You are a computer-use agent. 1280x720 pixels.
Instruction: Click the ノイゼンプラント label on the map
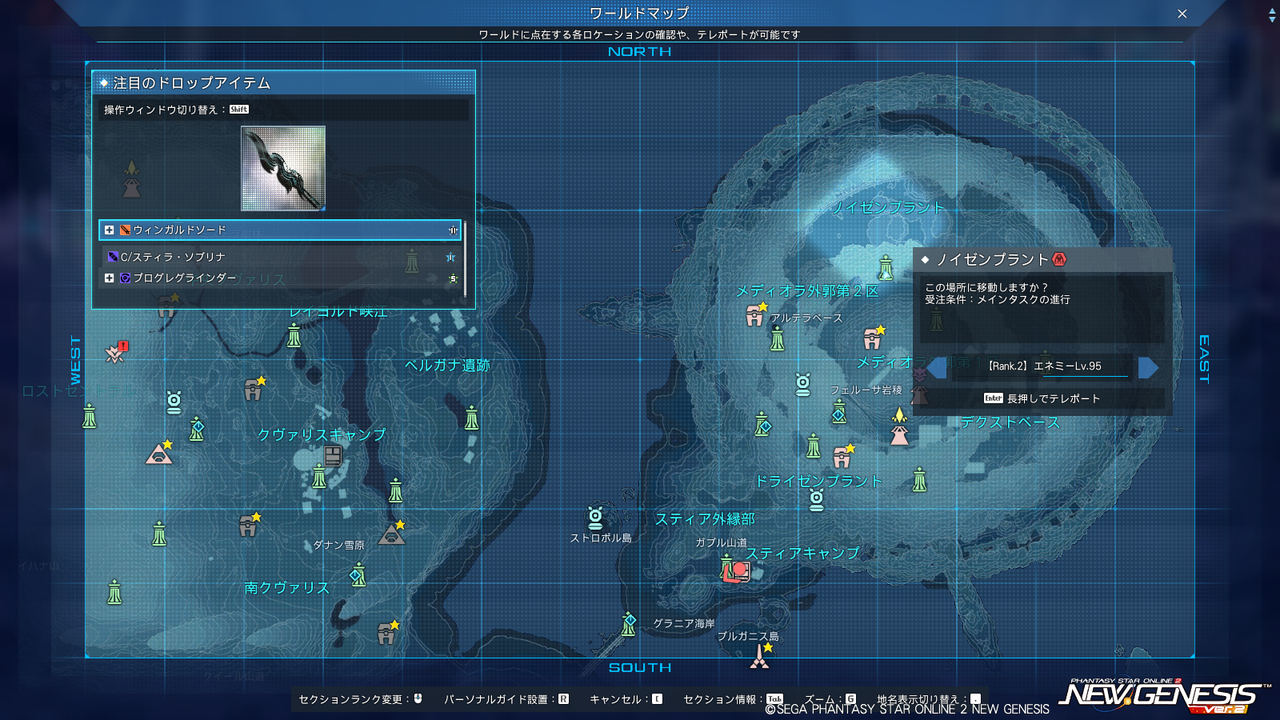[888, 207]
